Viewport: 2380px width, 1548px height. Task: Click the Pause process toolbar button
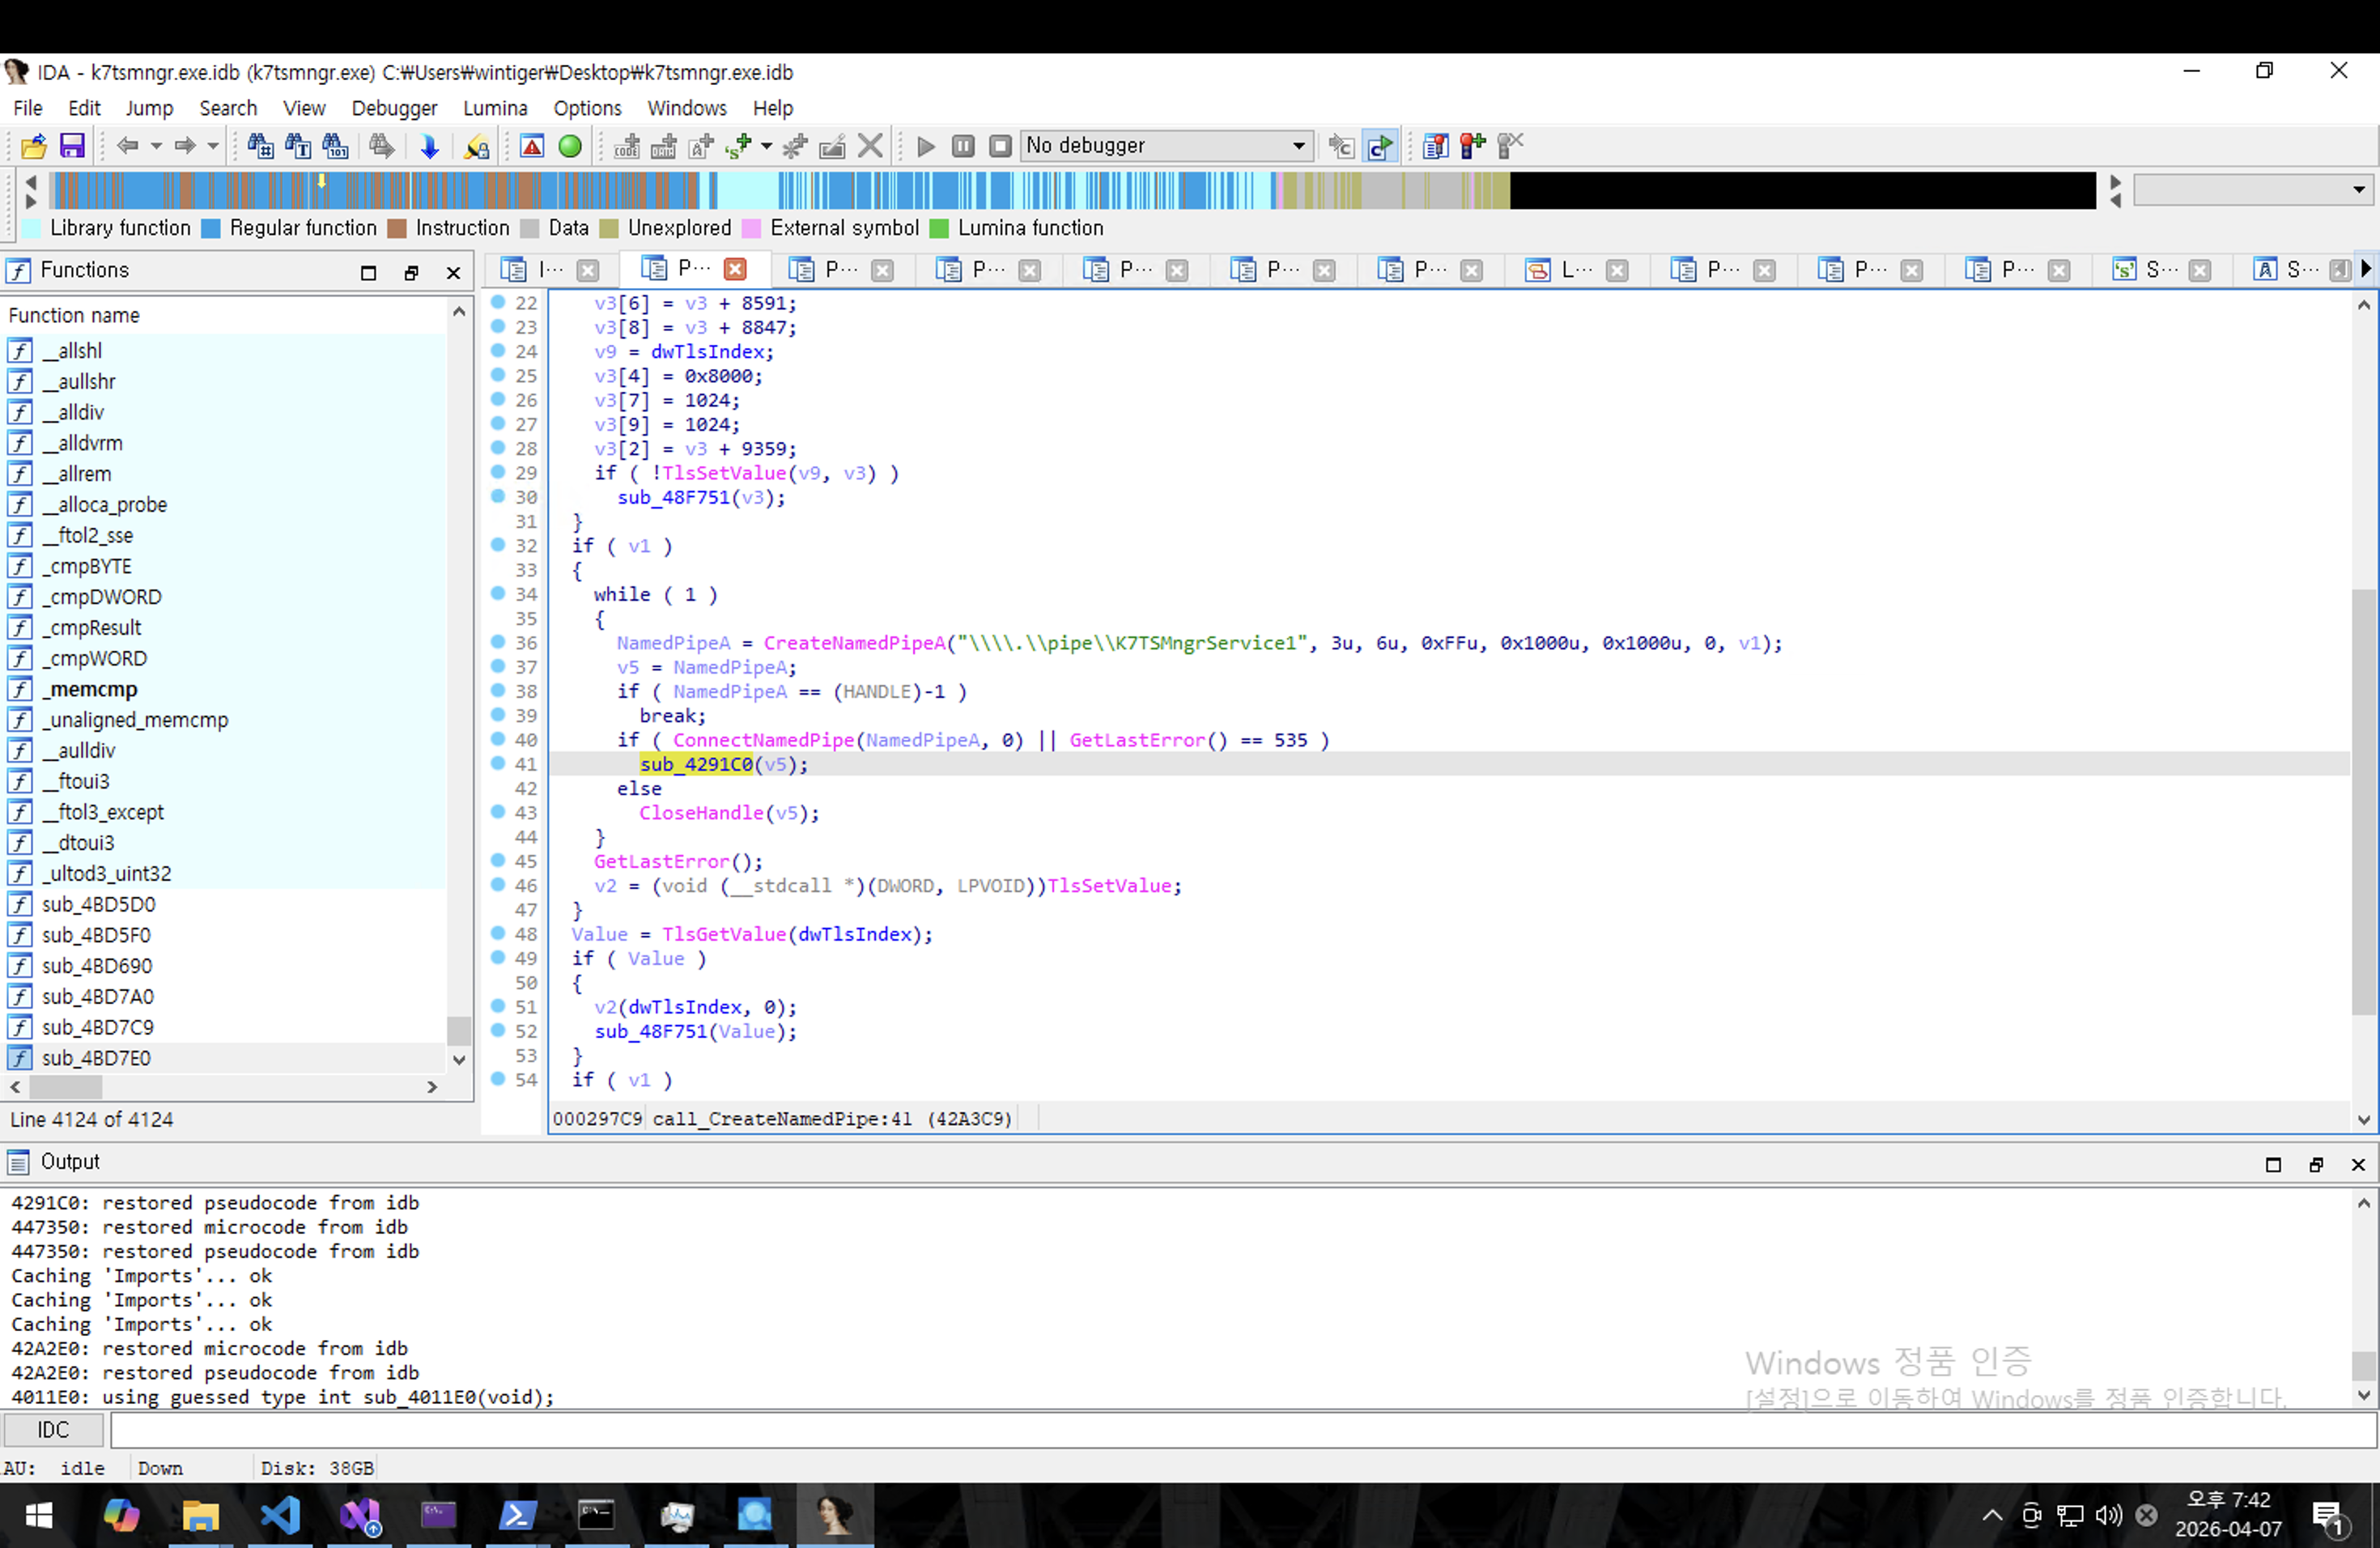(x=962, y=146)
